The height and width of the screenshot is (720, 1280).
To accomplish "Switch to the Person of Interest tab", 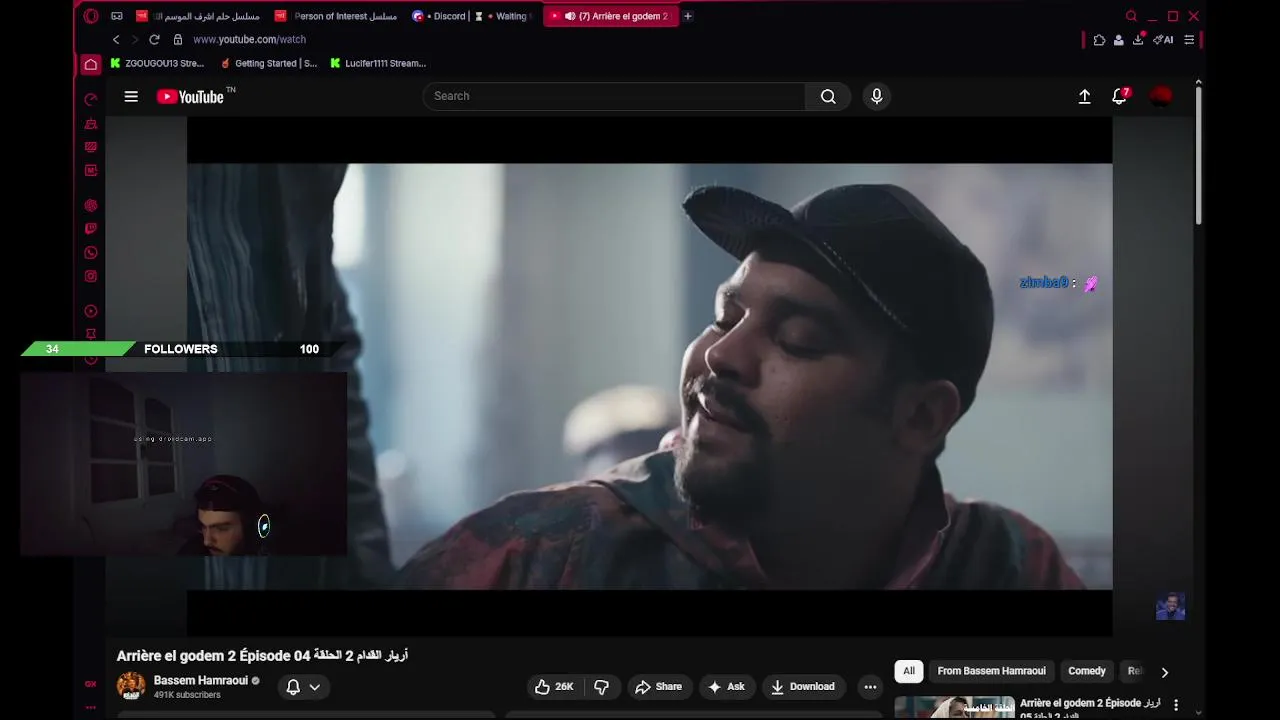I will pyautogui.click(x=336, y=16).
